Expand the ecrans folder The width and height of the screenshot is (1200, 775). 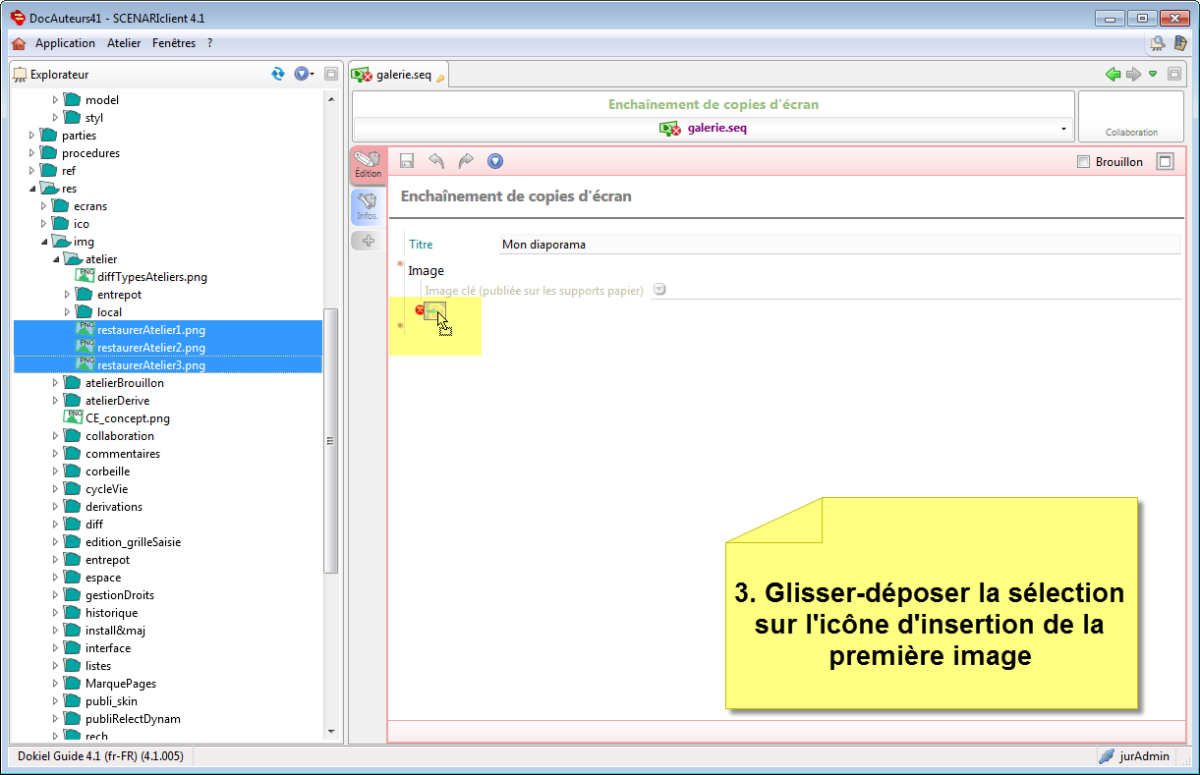point(44,206)
